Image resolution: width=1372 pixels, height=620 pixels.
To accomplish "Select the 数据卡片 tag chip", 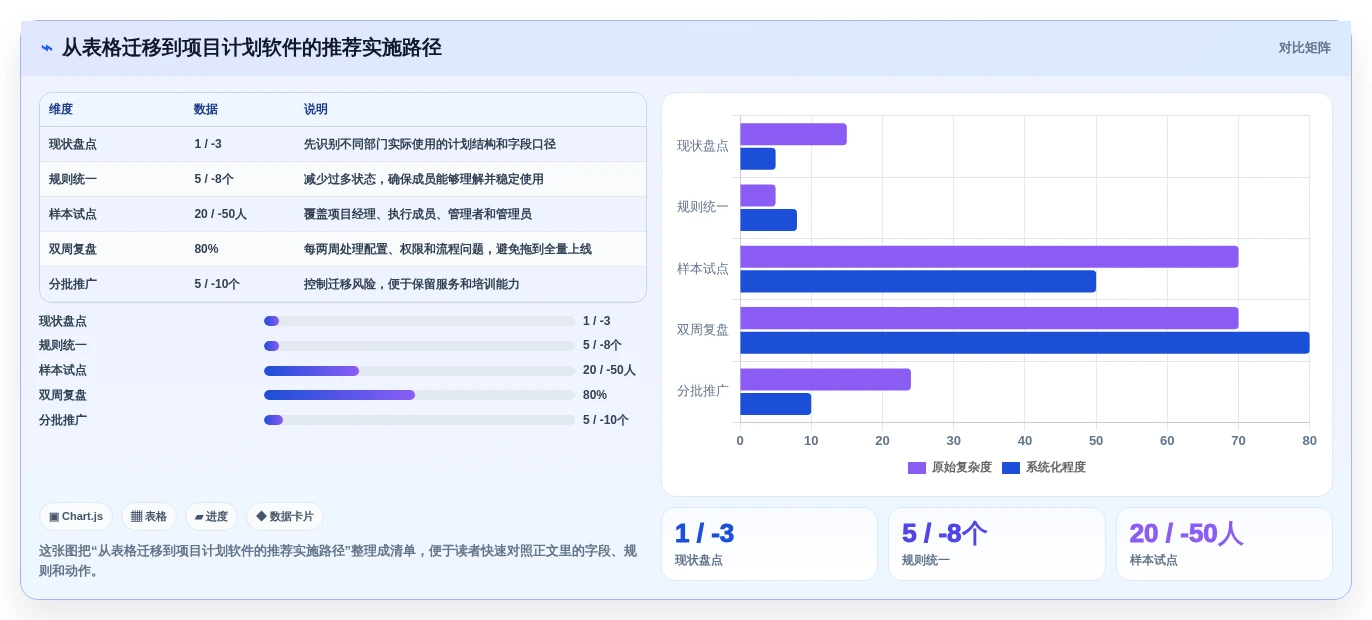I will [x=285, y=517].
